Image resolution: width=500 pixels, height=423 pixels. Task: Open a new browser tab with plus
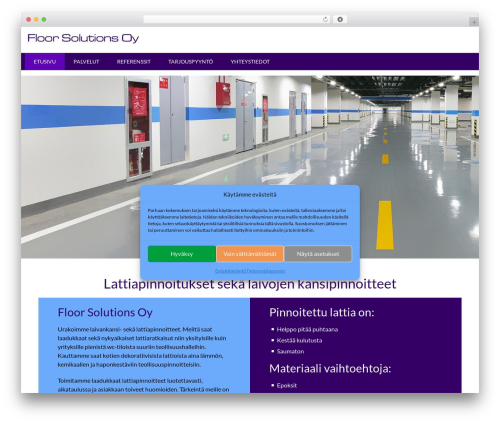(x=474, y=22)
